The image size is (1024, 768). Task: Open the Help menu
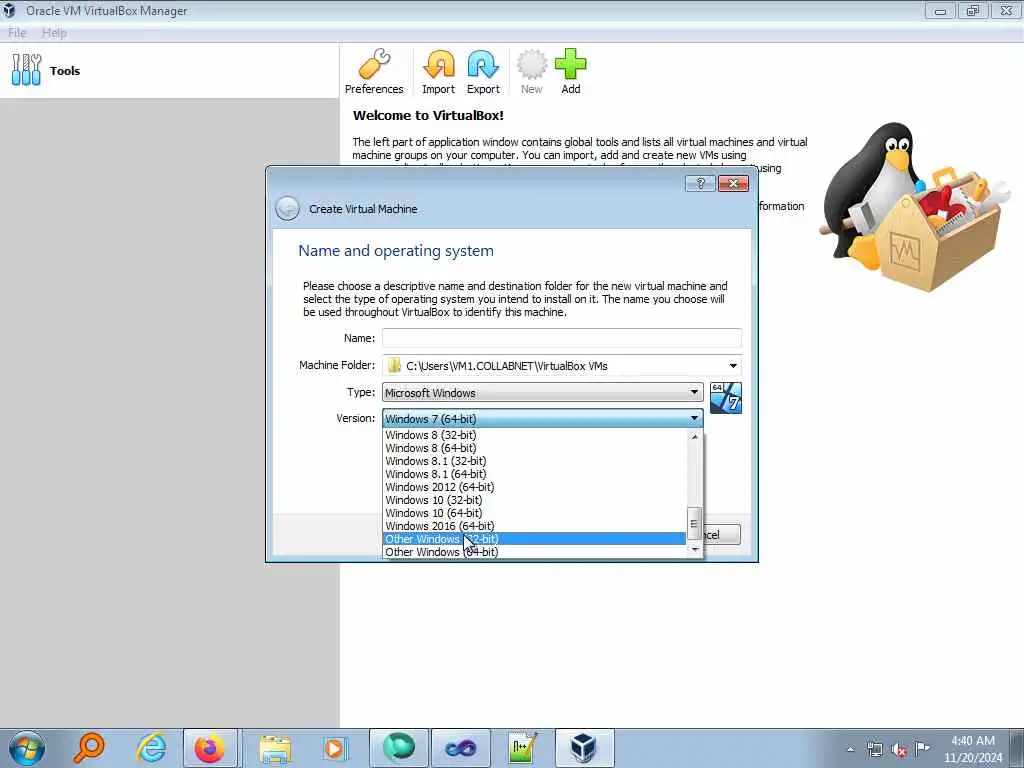click(54, 33)
